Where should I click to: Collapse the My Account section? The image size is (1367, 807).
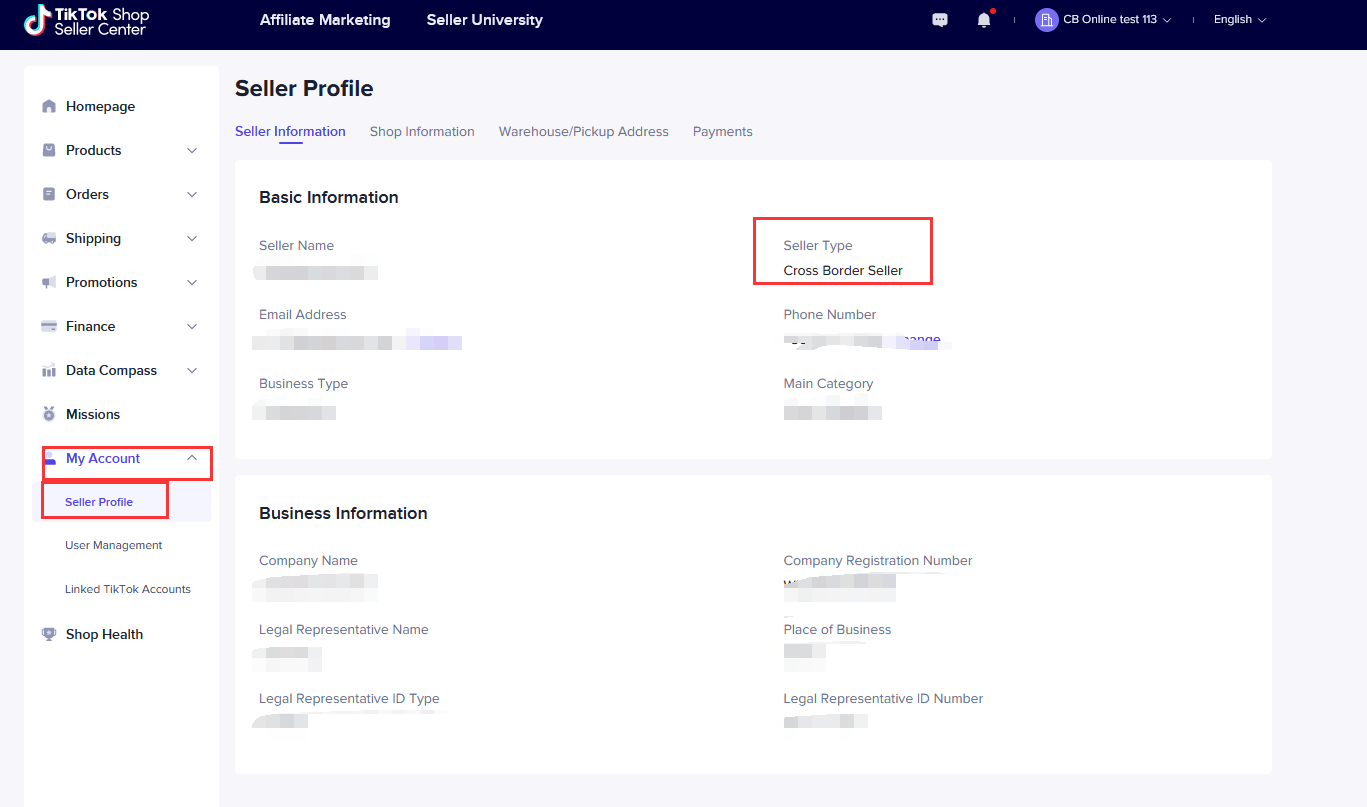(x=192, y=459)
